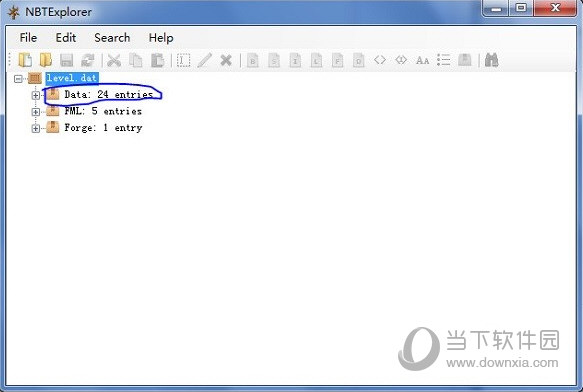Add a Long tag (L icon)

(x=316, y=60)
